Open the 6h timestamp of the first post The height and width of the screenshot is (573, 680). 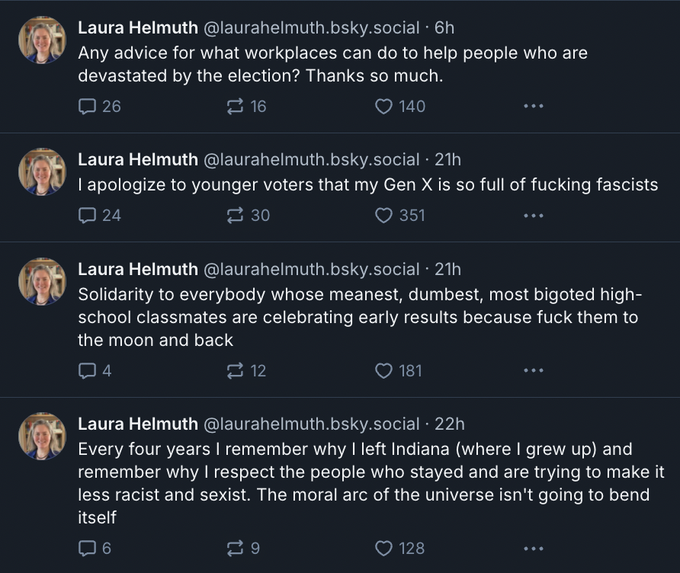pyautogui.click(x=445, y=28)
